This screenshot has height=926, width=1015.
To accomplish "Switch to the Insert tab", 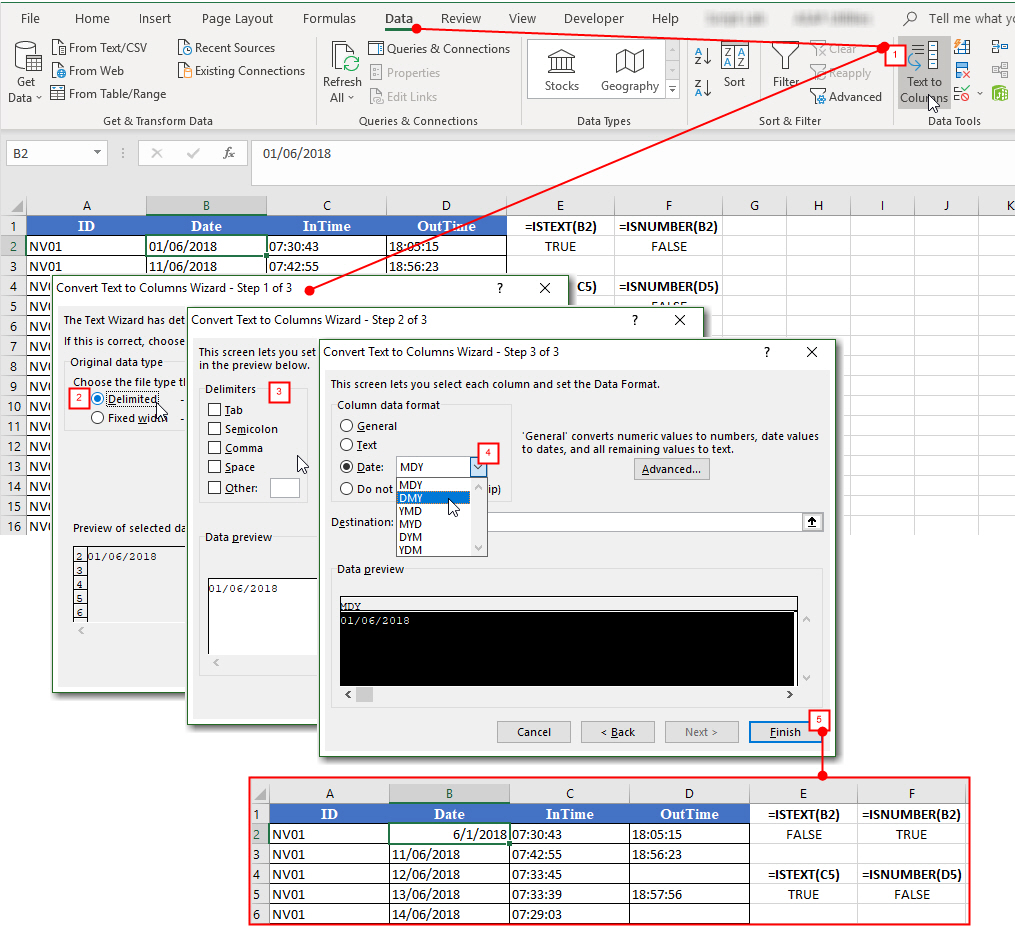I will pyautogui.click(x=155, y=19).
